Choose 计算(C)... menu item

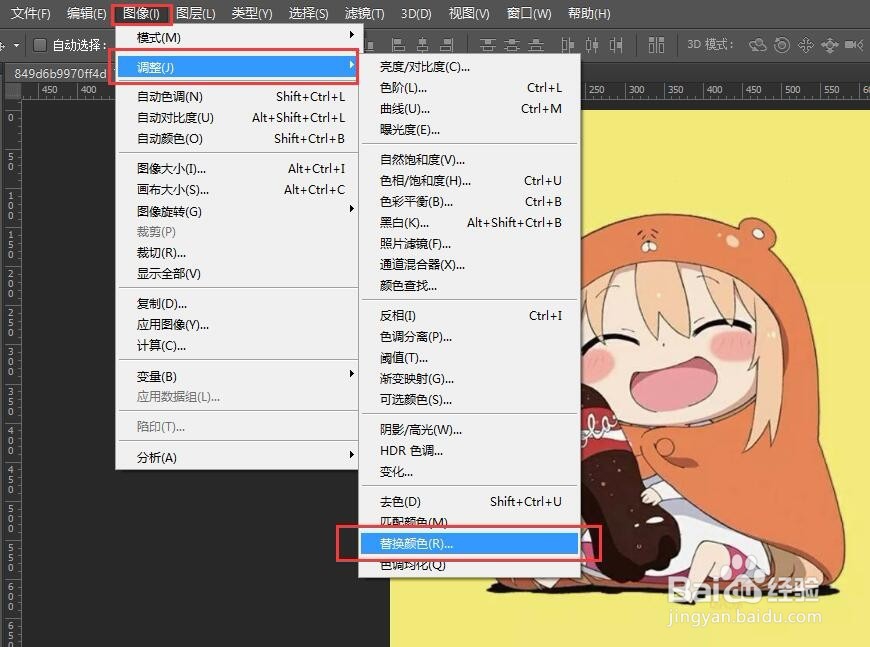pos(237,346)
